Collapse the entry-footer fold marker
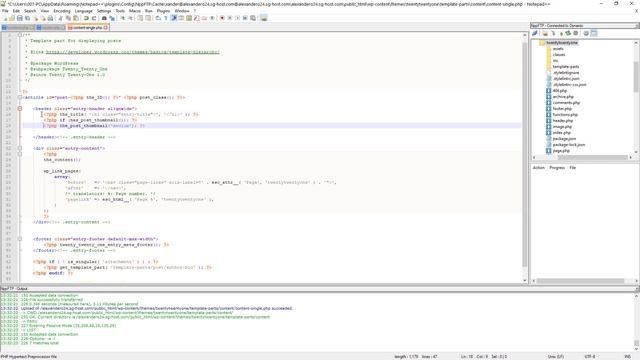The width and height of the screenshot is (640, 360). coord(20,239)
